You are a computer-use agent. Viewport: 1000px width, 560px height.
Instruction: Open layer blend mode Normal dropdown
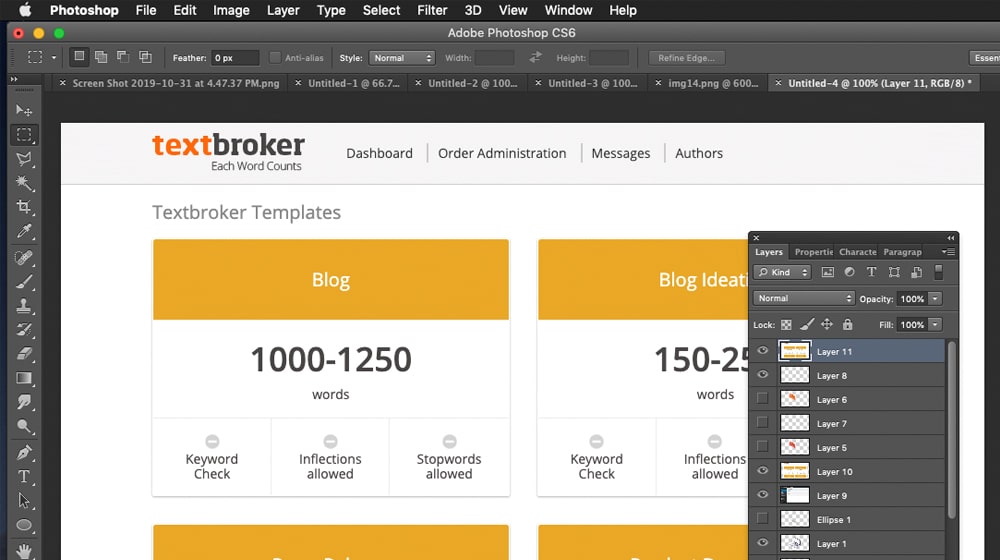tap(804, 298)
